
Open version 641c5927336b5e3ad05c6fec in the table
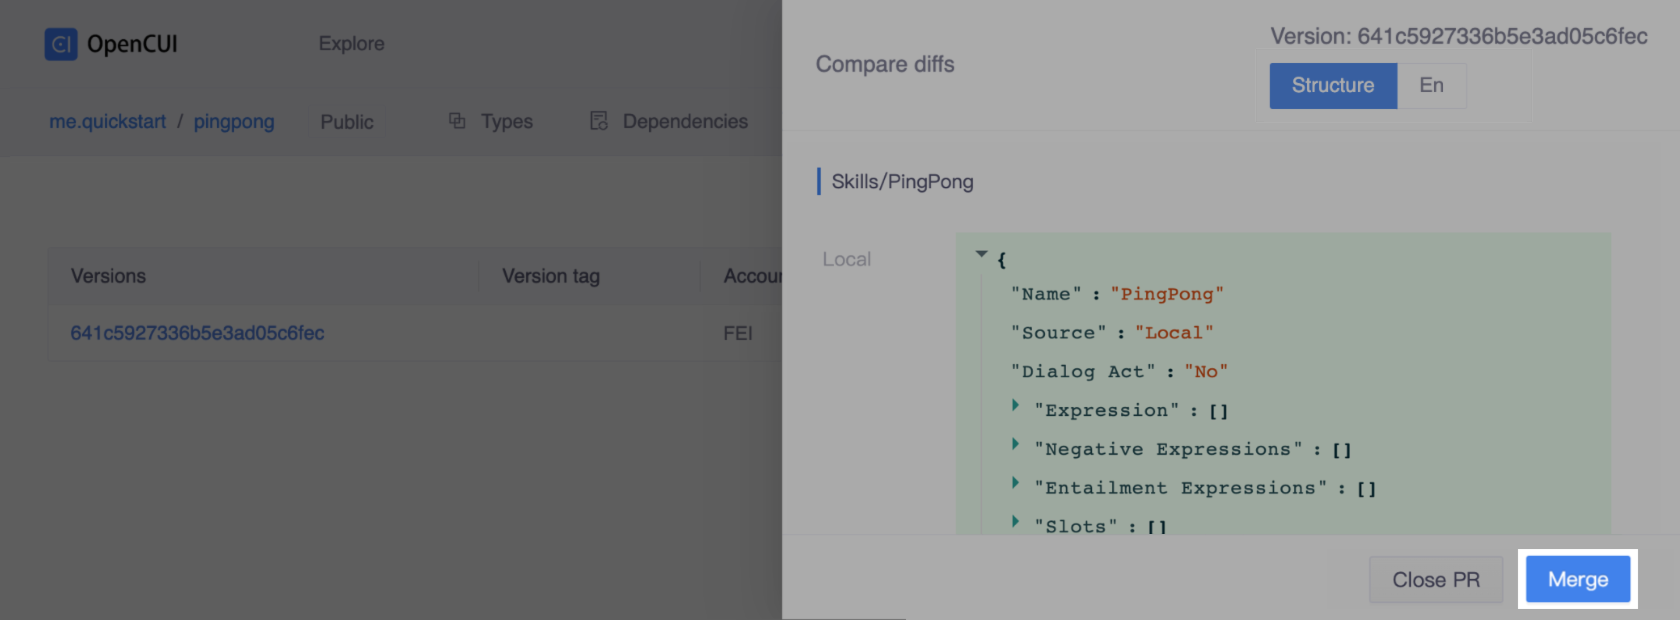tap(197, 333)
